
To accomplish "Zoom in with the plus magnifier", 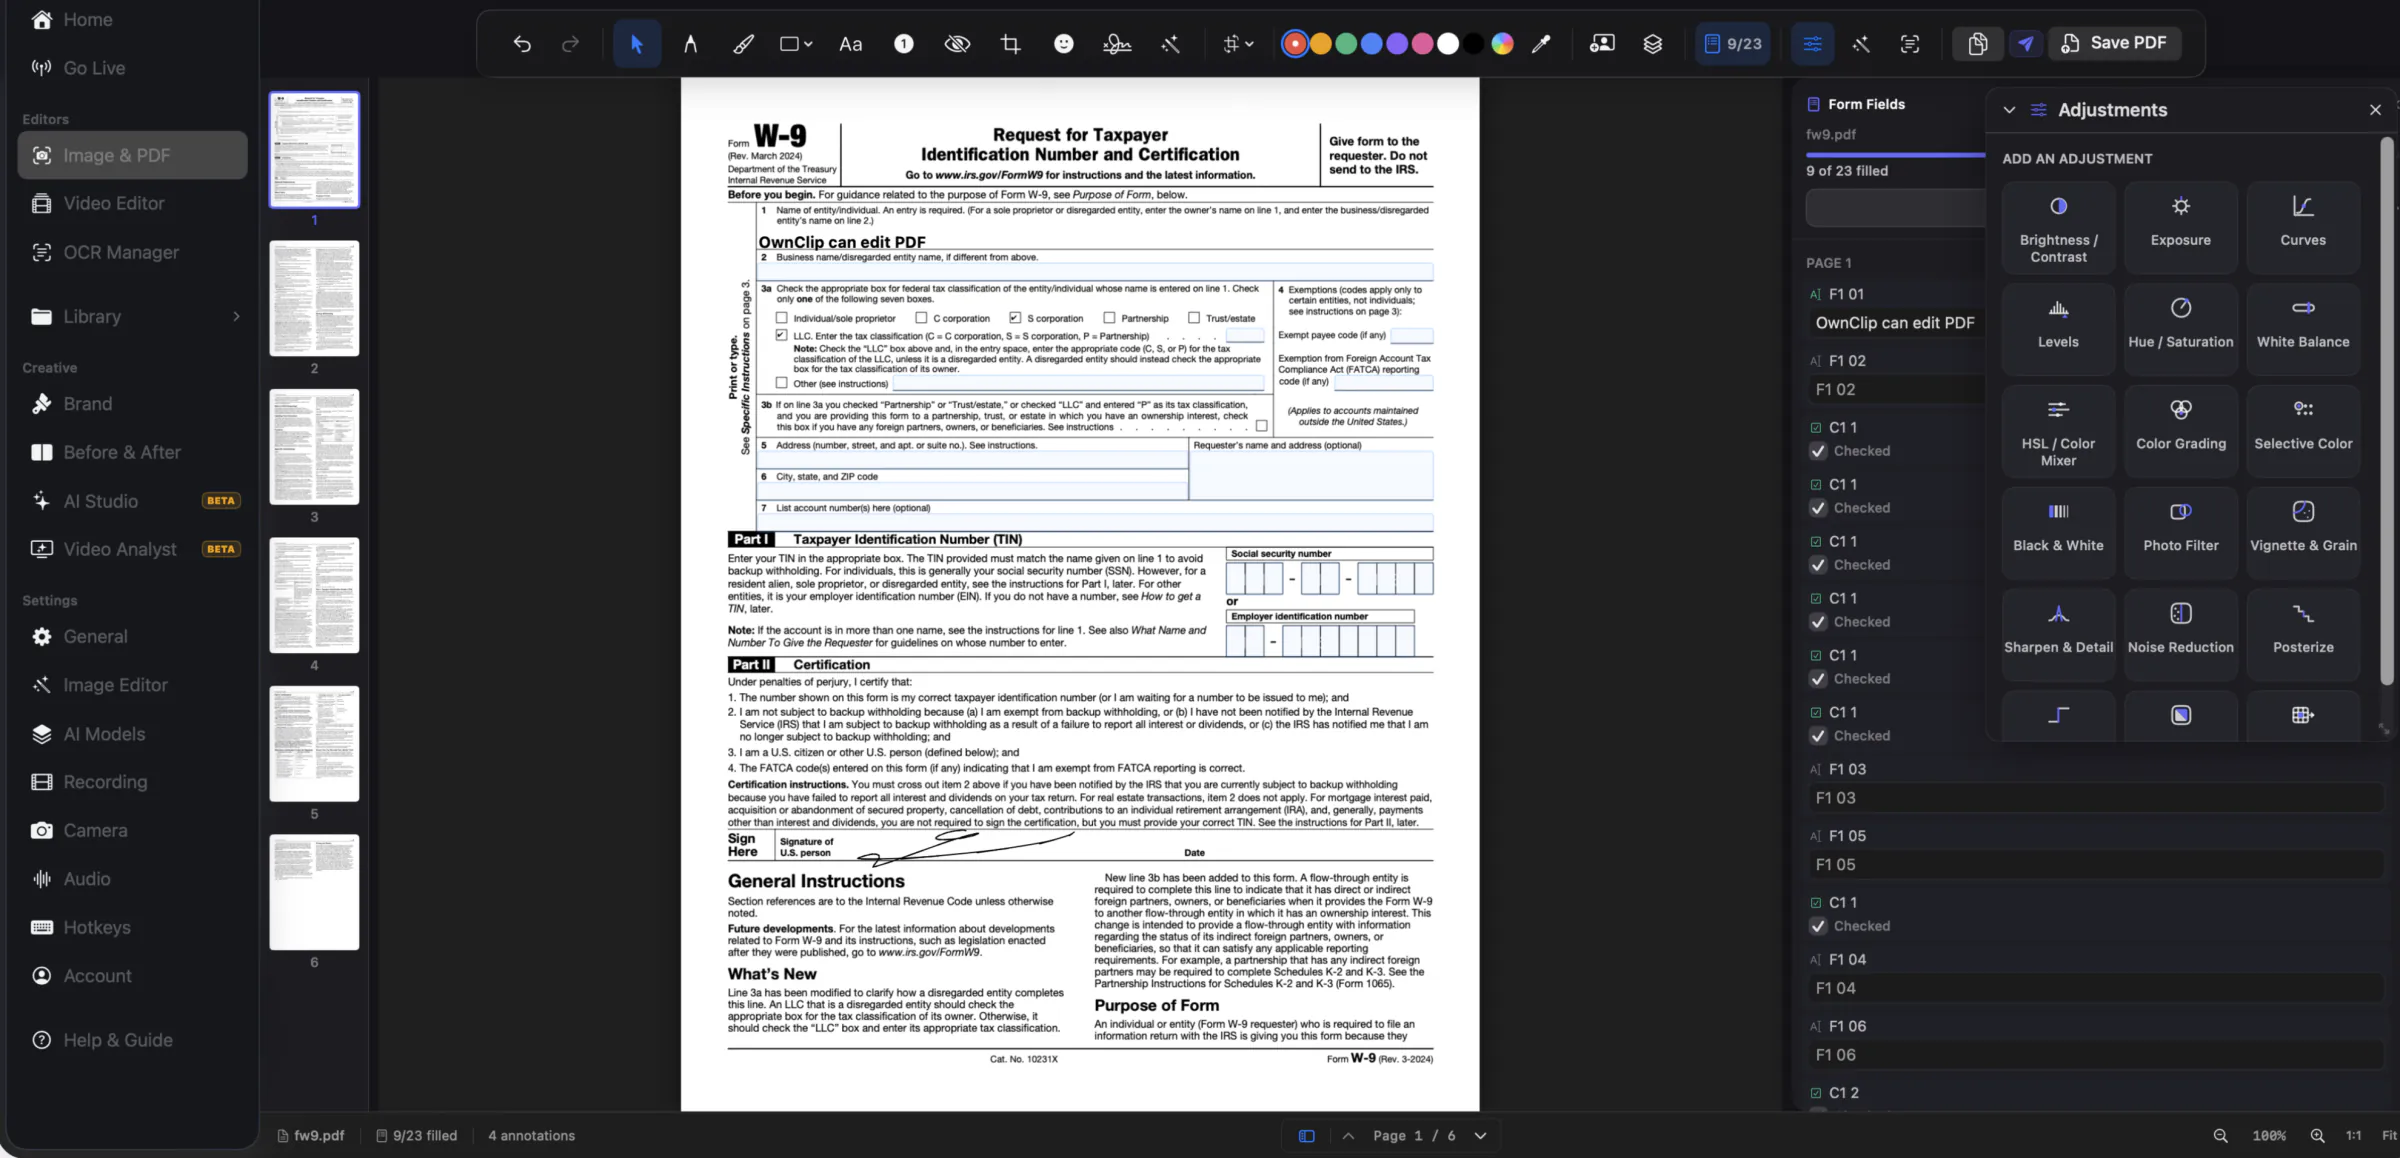I will 2317,1136.
